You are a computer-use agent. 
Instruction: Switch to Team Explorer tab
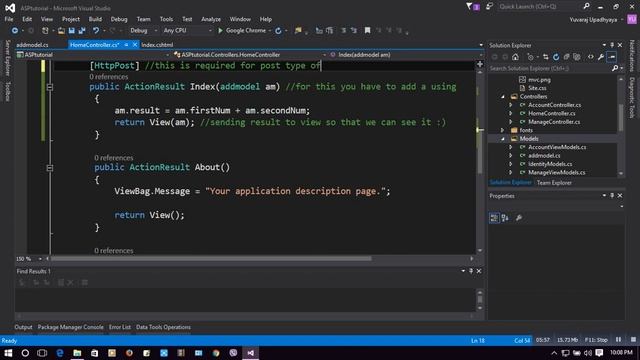(x=554, y=183)
